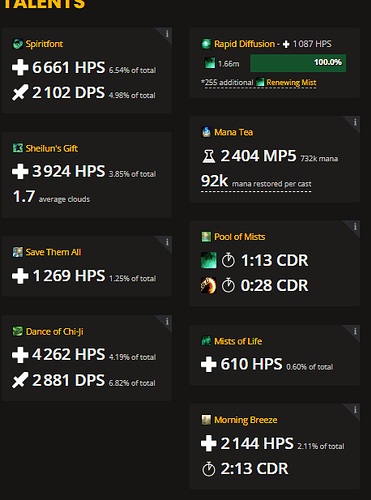Image resolution: width=371 pixels, height=500 pixels.
Task: Click the 100.0% uptime bar
Action: click(298, 63)
